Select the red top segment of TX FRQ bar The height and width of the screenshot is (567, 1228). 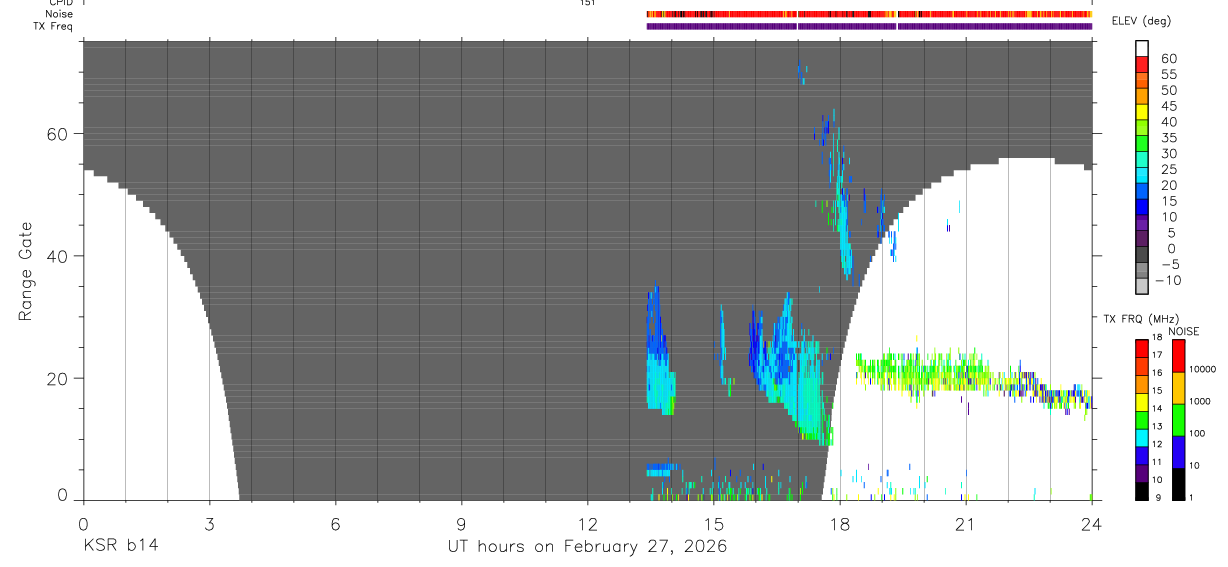coord(1141,349)
